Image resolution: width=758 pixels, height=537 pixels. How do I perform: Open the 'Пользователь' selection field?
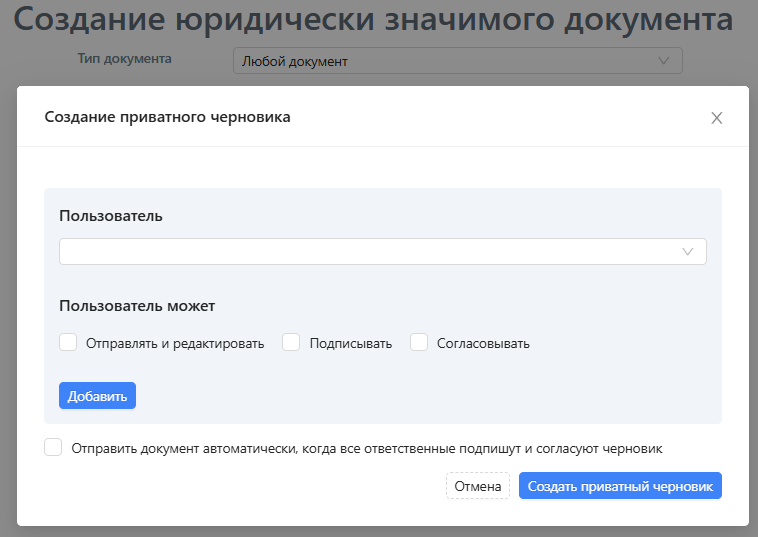(383, 251)
